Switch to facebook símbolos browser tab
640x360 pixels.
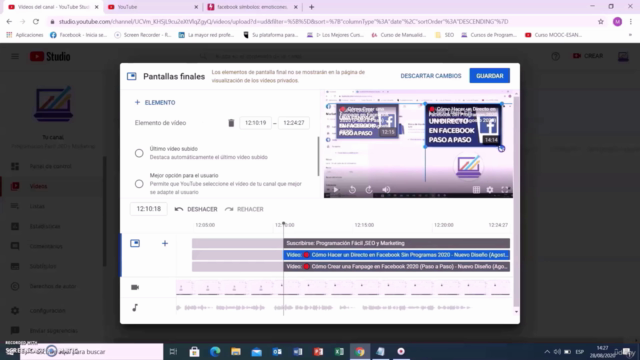(251, 7)
